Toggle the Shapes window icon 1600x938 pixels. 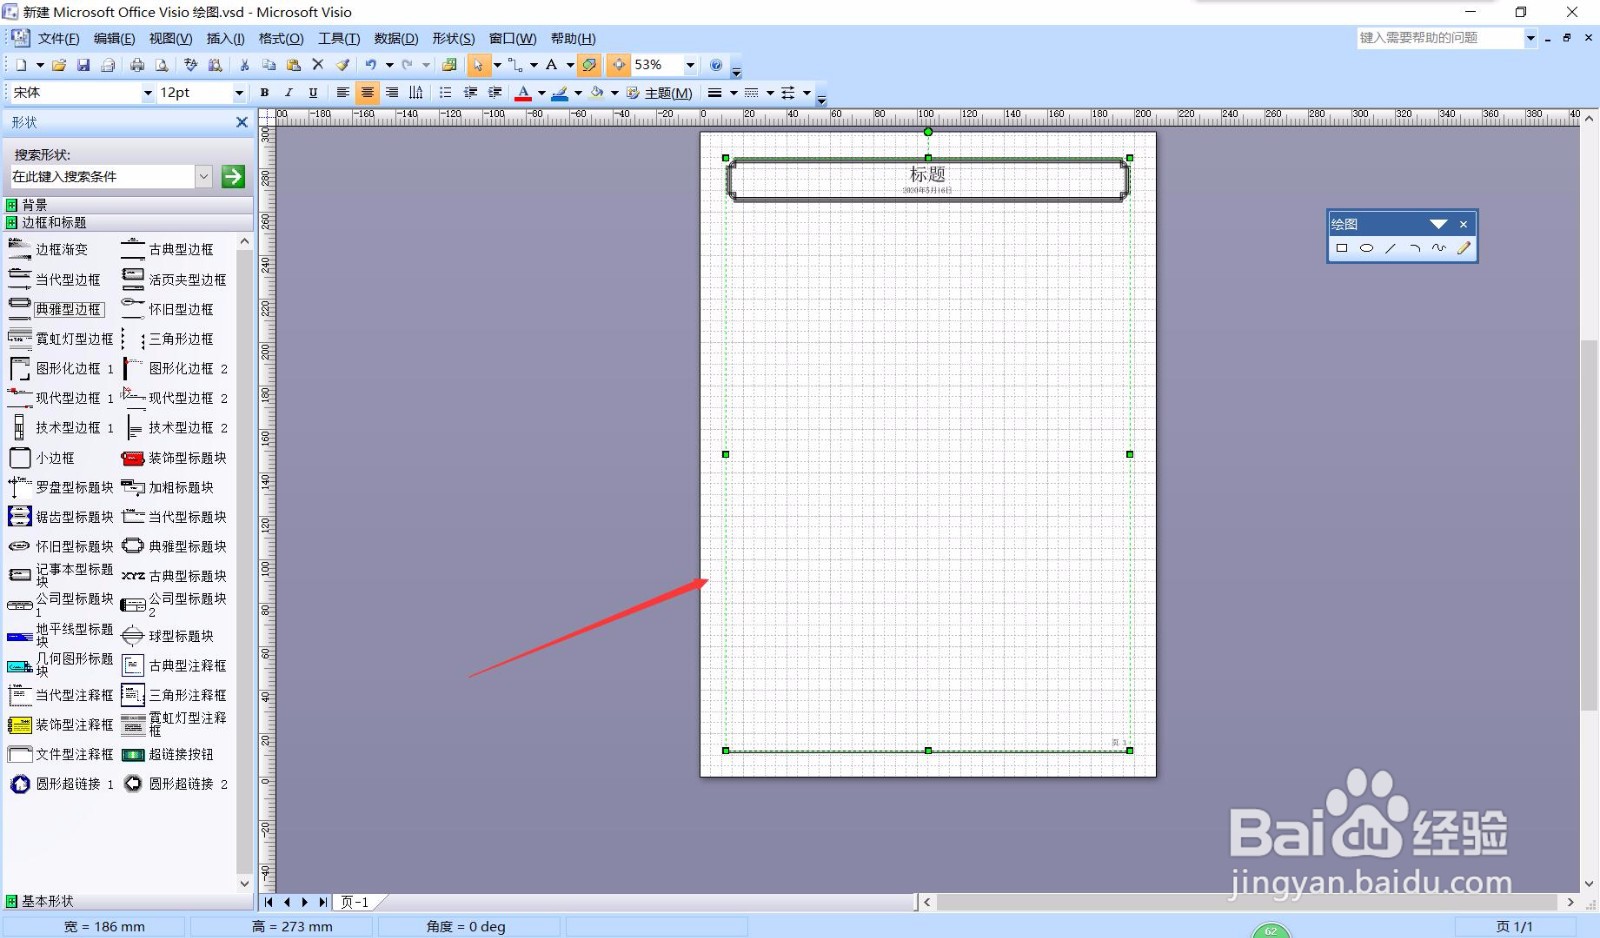coord(450,65)
